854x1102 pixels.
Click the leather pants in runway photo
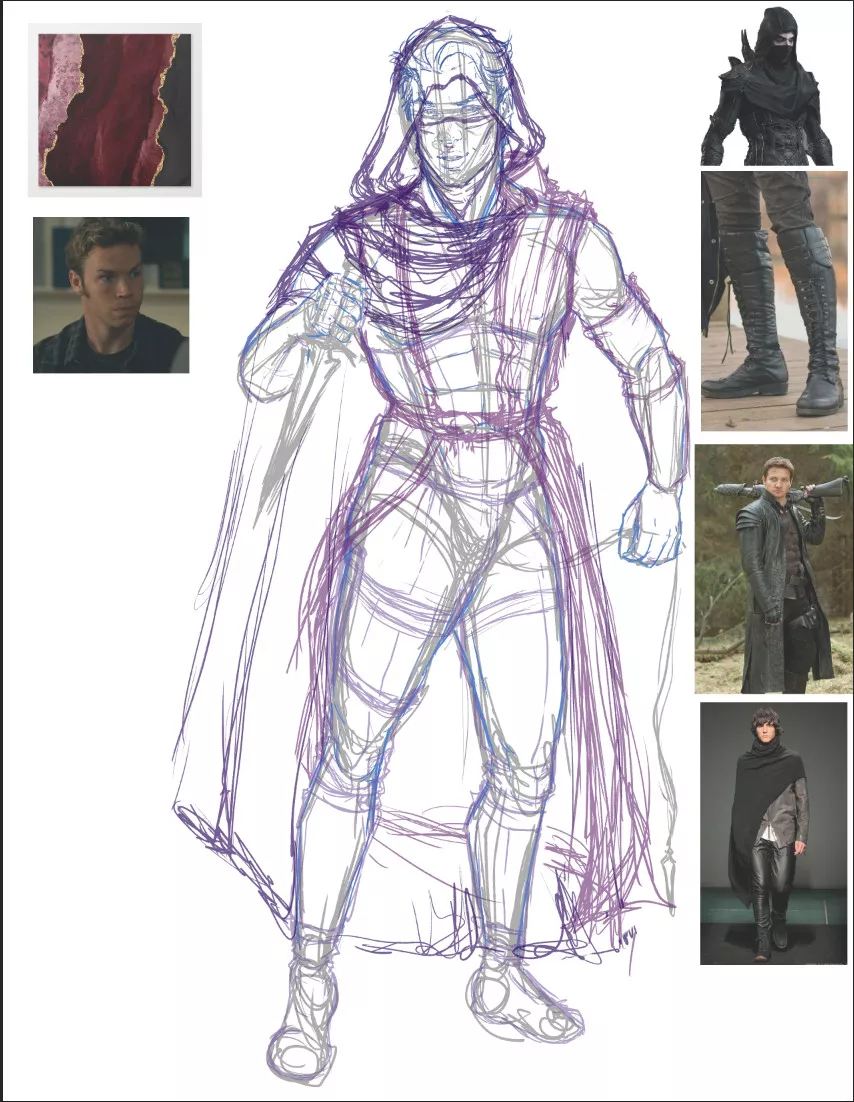click(768, 880)
